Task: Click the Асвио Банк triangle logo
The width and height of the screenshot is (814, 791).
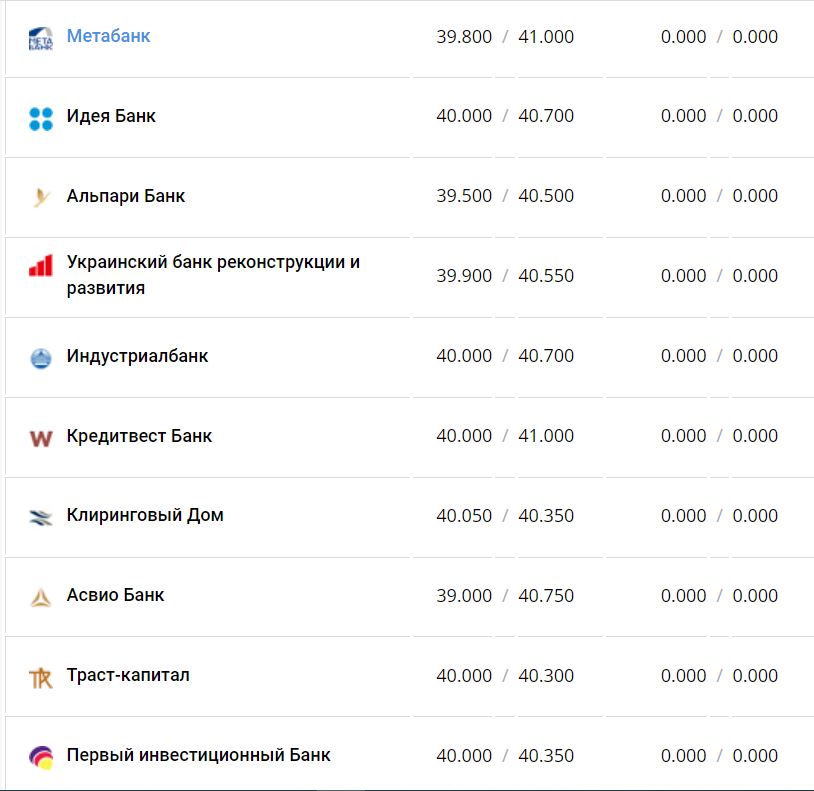Action: point(40,598)
